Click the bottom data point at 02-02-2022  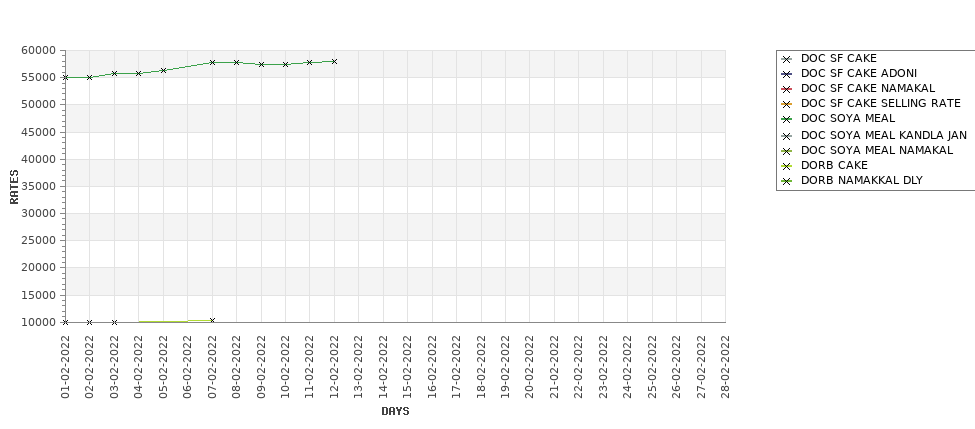[90, 323]
